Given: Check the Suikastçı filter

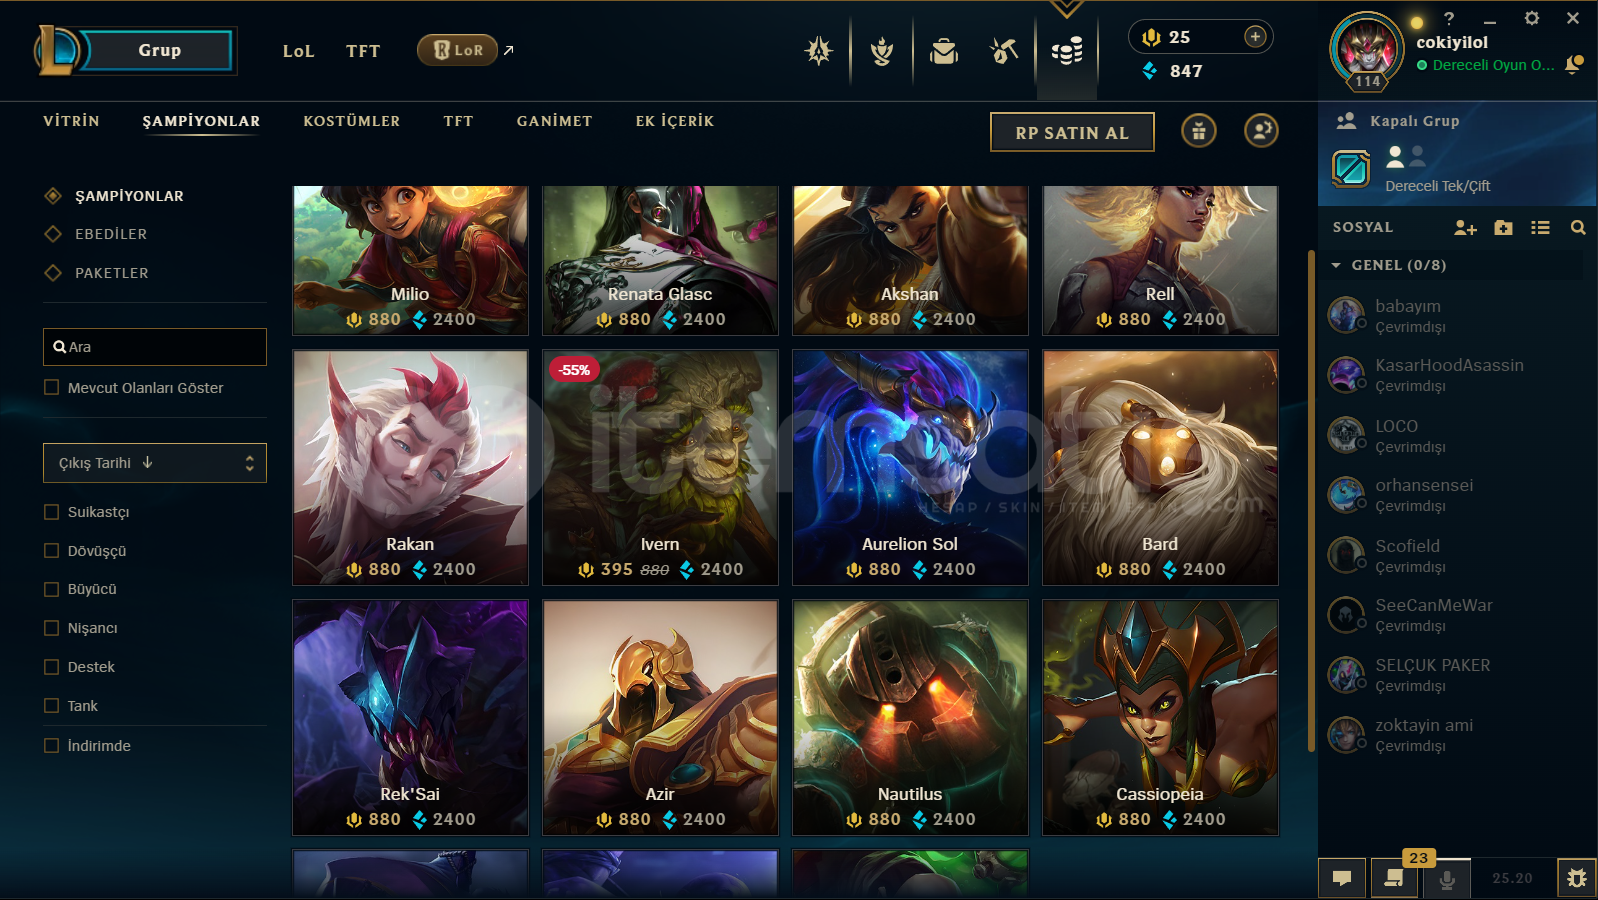Looking at the screenshot, I should (52, 512).
